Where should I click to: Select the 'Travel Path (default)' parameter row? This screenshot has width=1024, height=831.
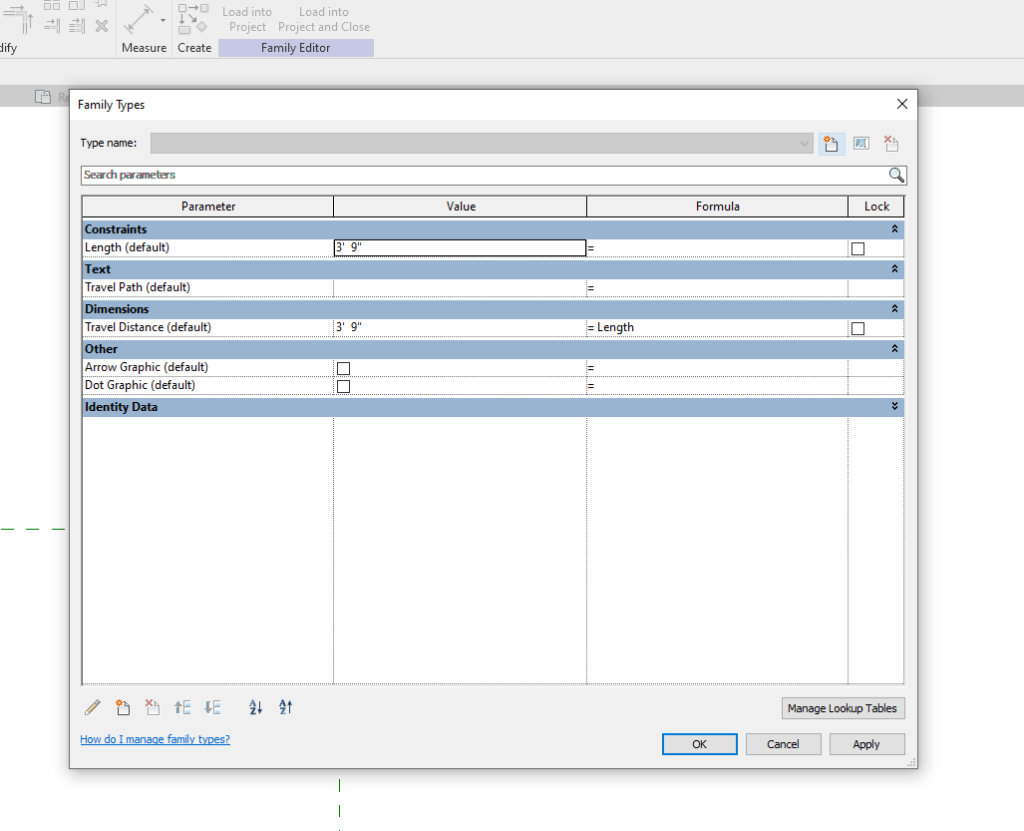208,287
